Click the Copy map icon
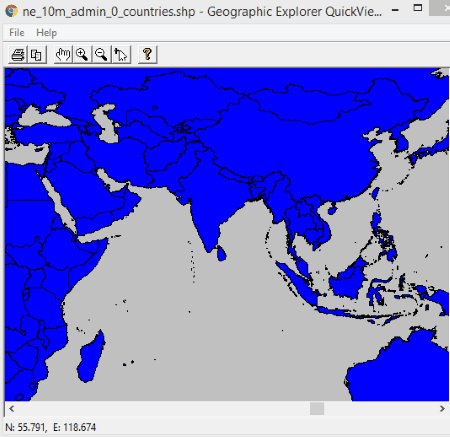450x437 pixels. [36, 54]
